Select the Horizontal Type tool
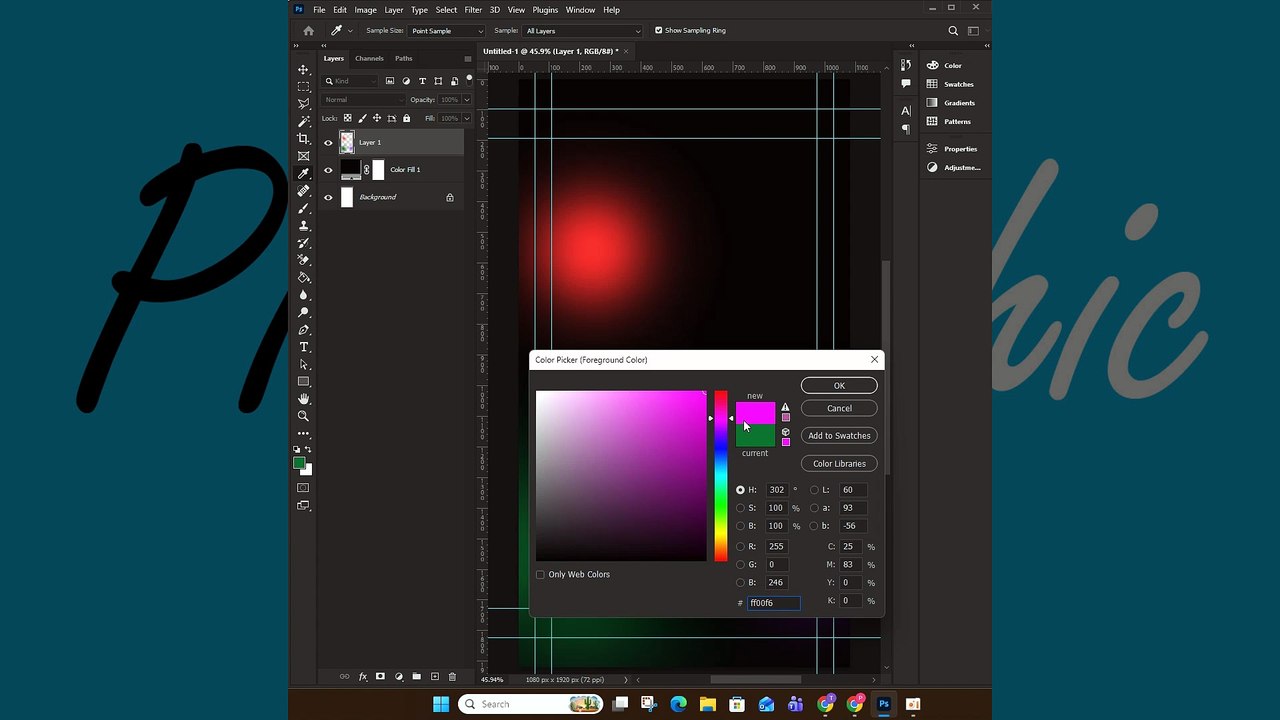Screen dimensions: 1280x720 point(303,347)
